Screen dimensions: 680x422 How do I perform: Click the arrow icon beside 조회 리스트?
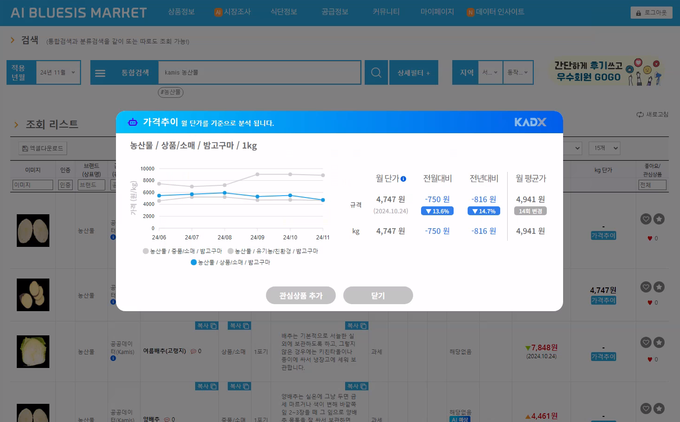[16, 124]
